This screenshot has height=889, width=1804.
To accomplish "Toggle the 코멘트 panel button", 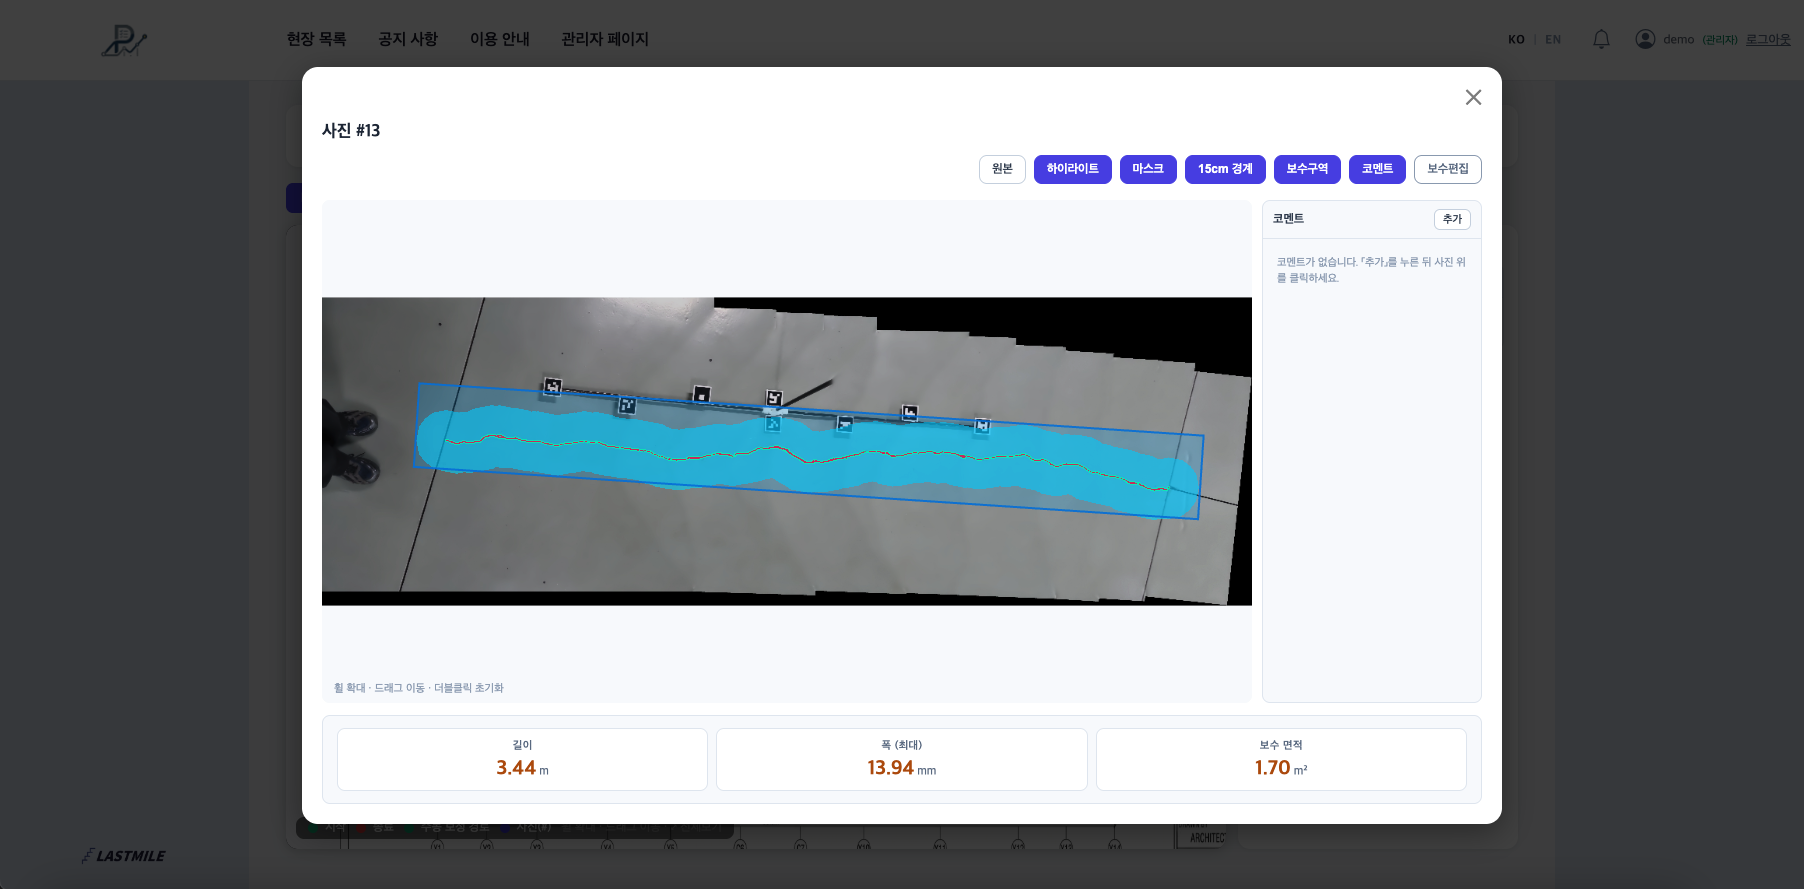I will pyautogui.click(x=1377, y=169).
